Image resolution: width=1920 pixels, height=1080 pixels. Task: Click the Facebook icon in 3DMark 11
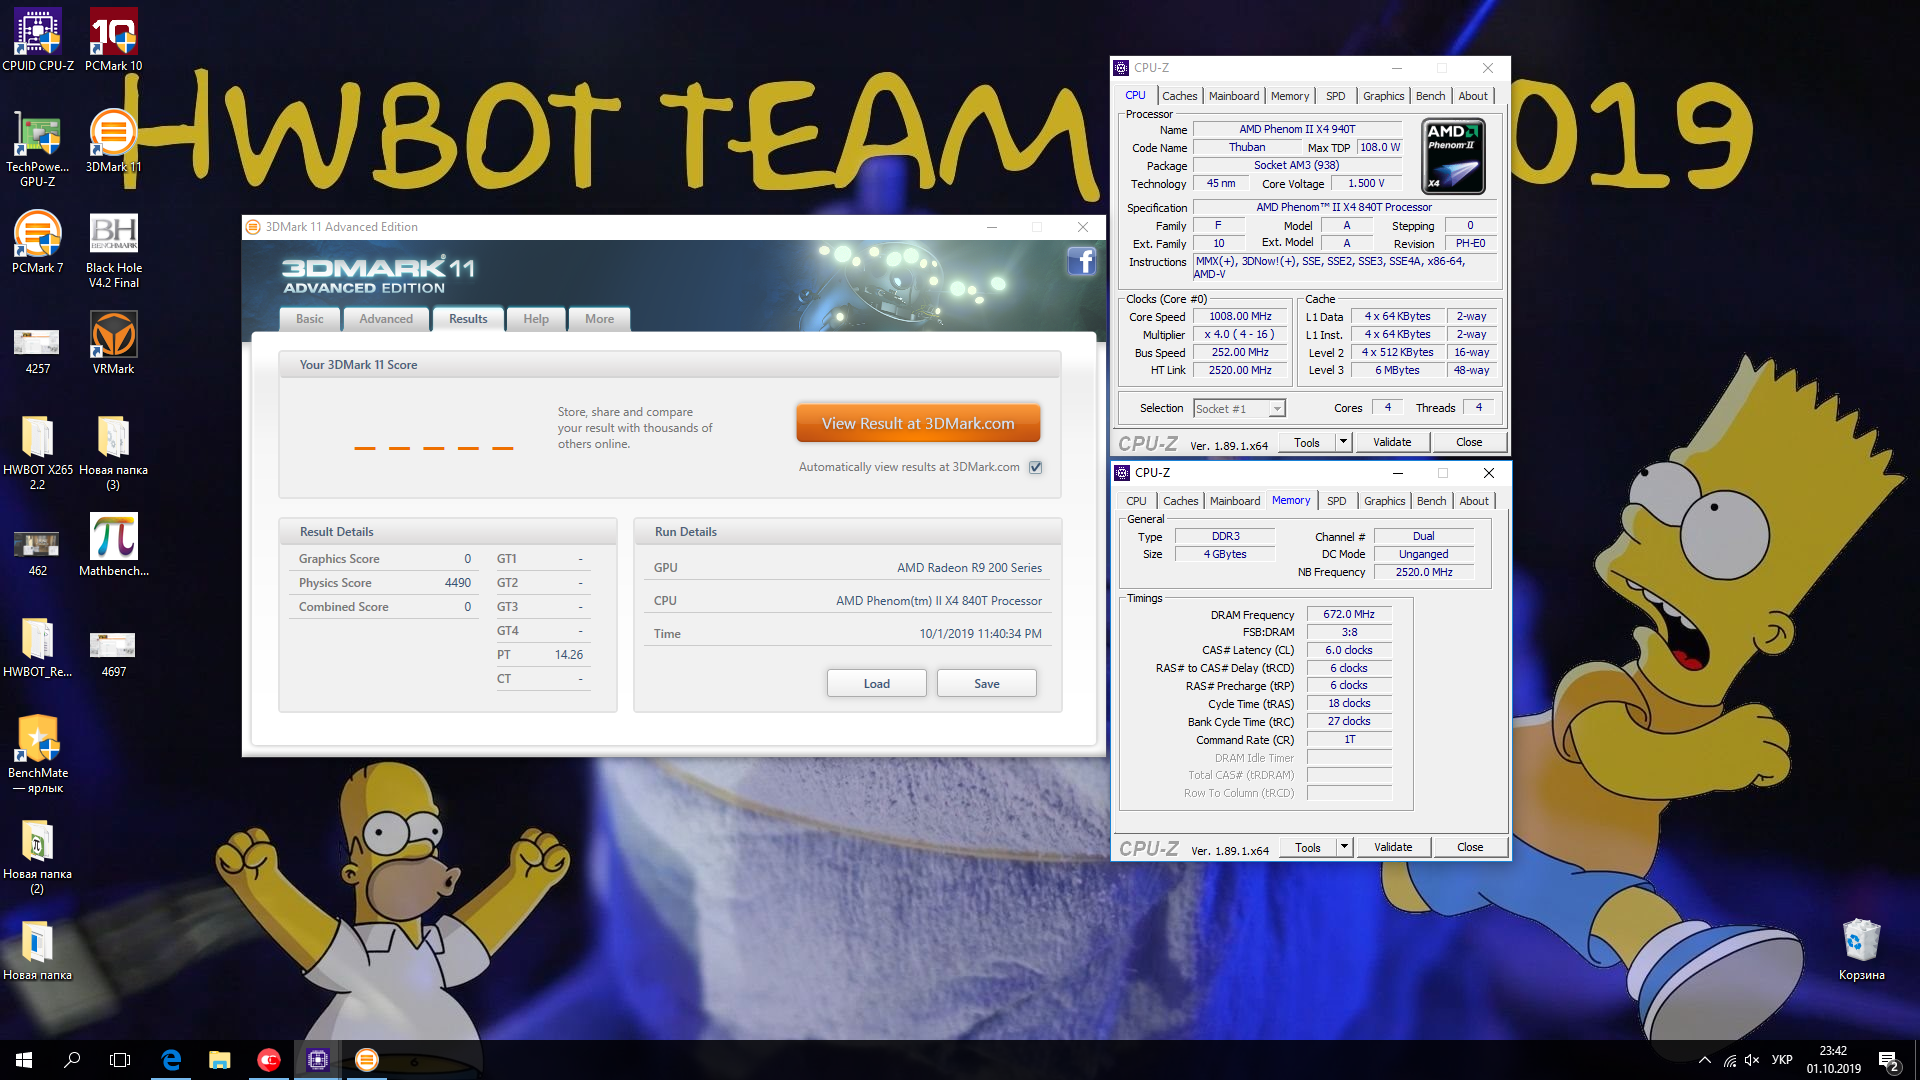[1082, 262]
